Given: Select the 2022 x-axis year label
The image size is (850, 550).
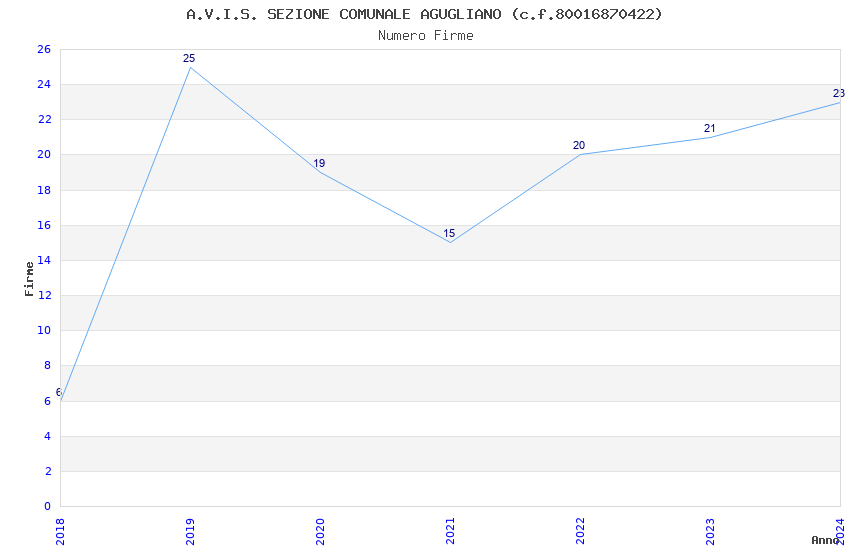Looking at the screenshot, I should click(x=580, y=532).
